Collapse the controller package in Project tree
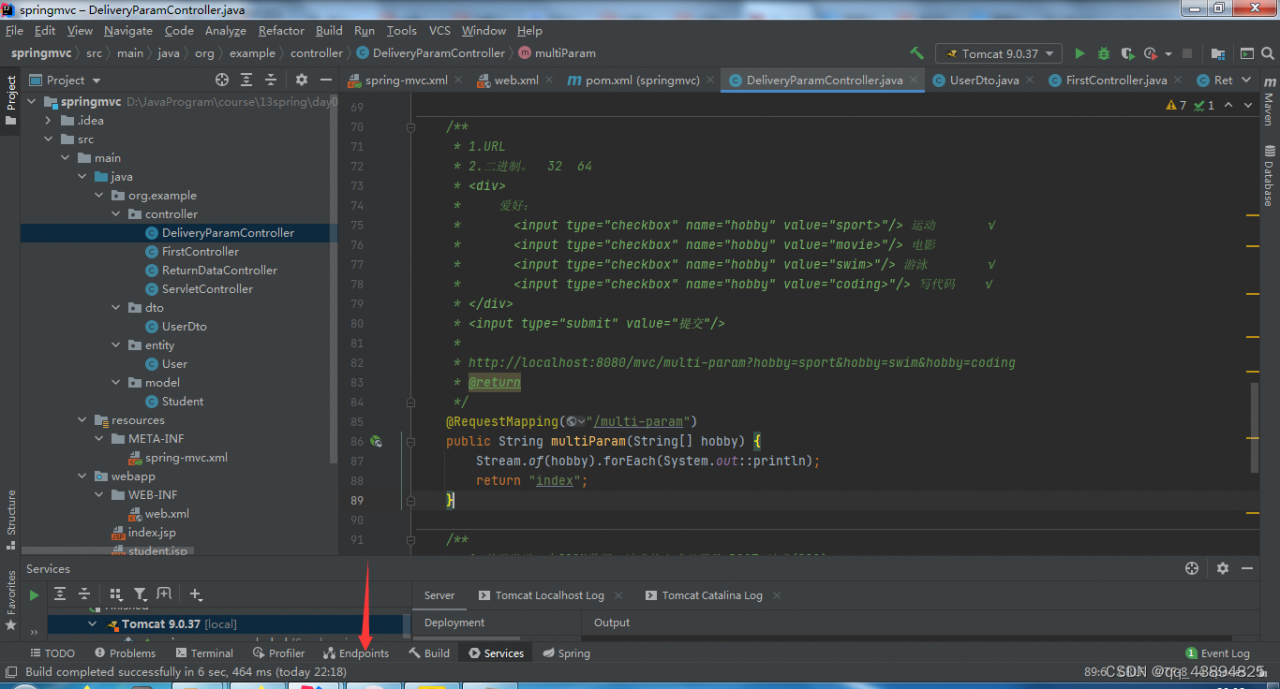Viewport: 1280px width, 689px height. click(x=117, y=213)
